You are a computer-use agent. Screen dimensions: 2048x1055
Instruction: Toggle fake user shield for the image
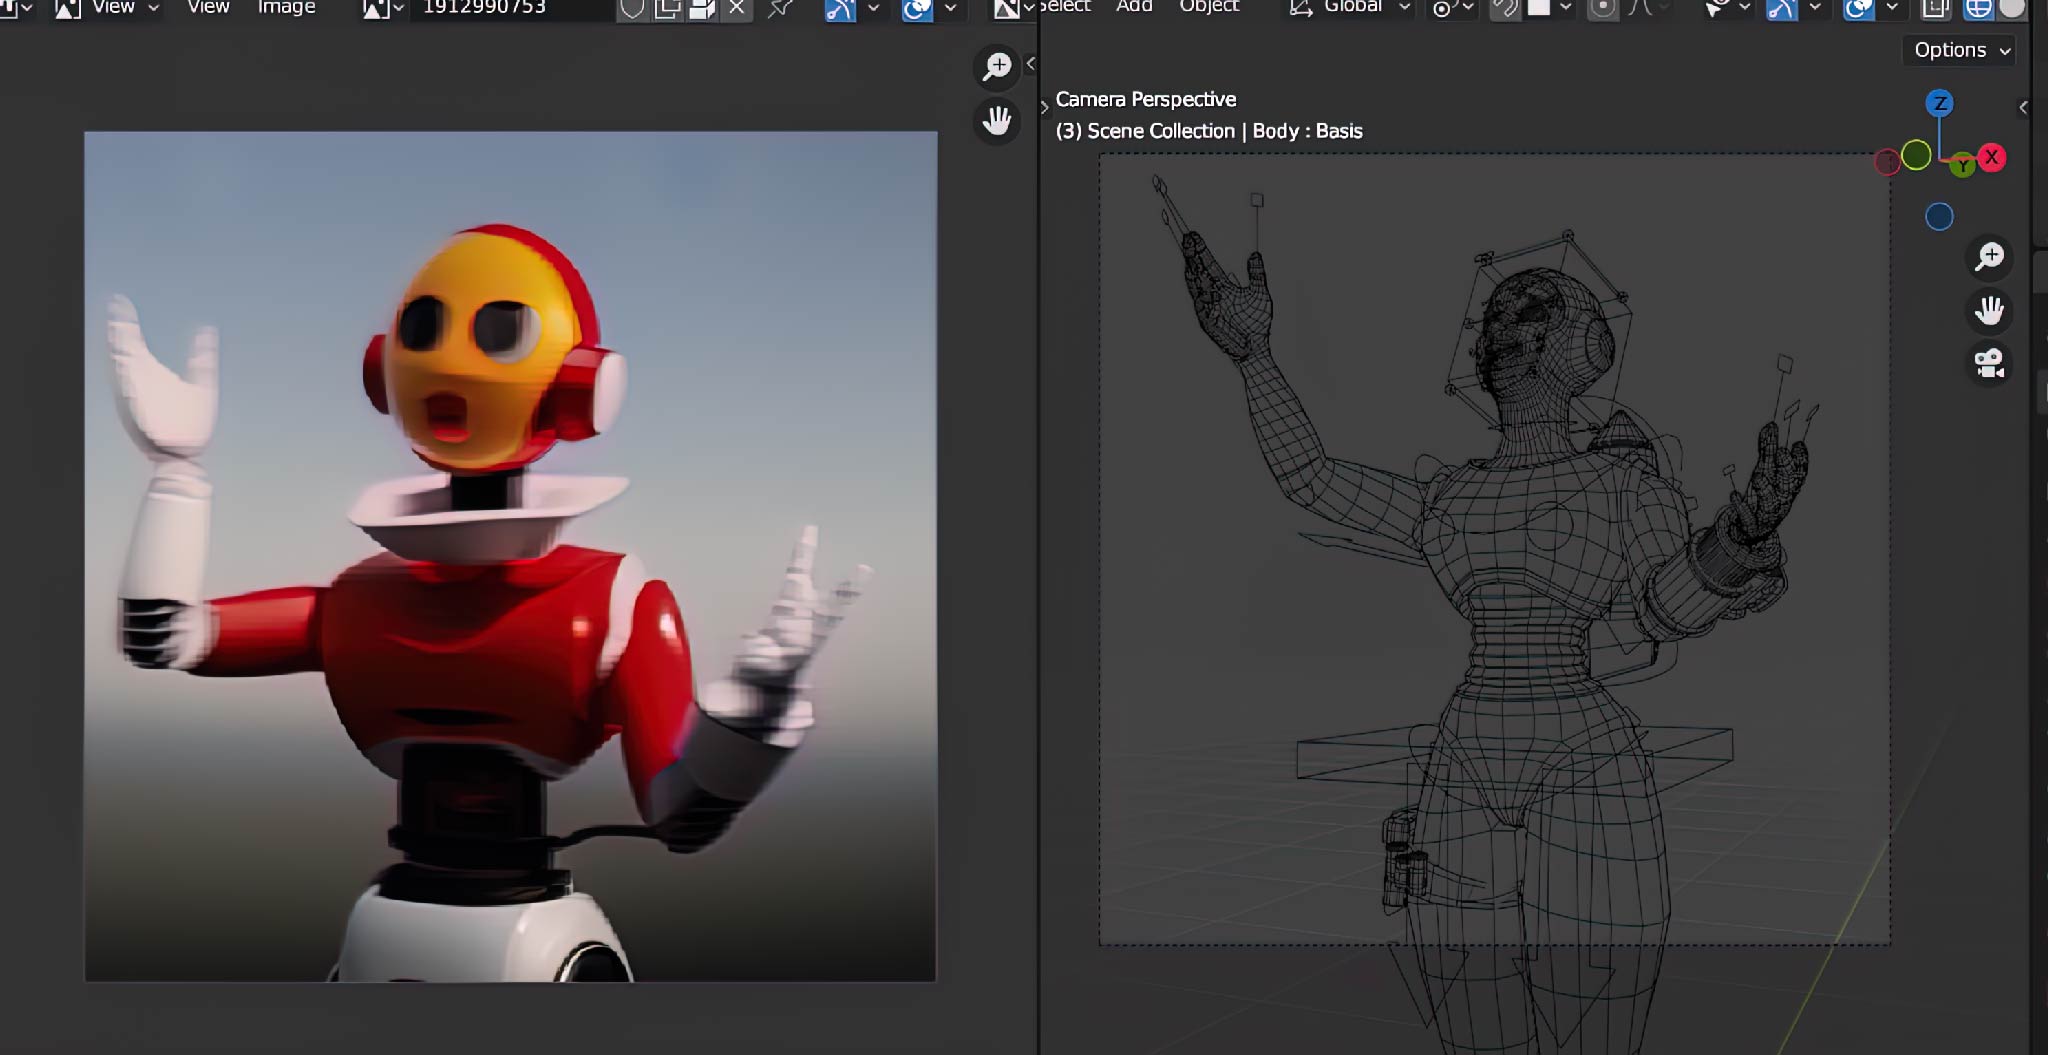[632, 8]
